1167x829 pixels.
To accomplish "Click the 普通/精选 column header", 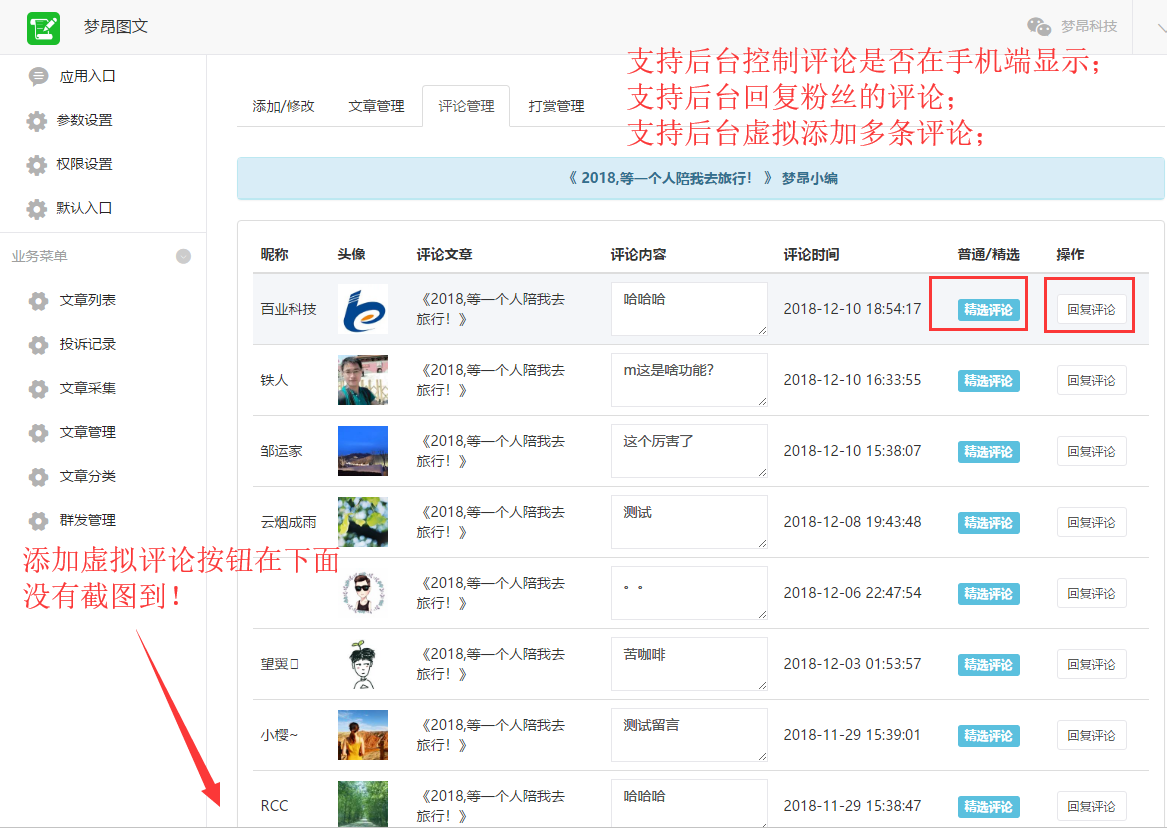I will point(988,255).
